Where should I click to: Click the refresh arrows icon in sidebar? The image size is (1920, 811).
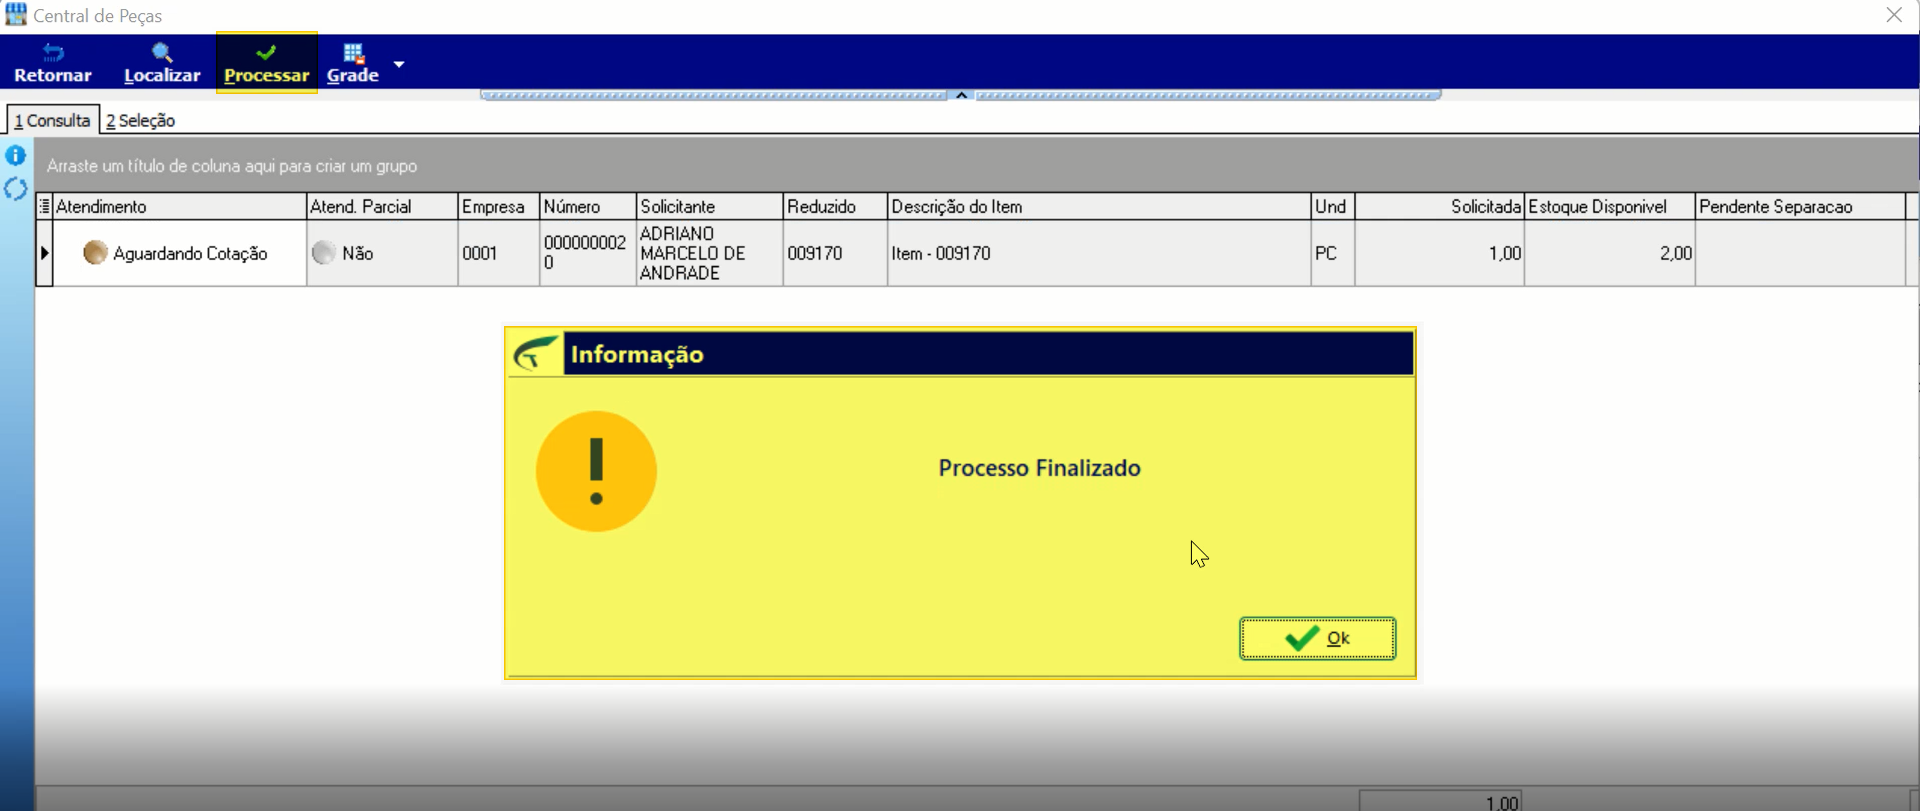pyautogui.click(x=16, y=189)
